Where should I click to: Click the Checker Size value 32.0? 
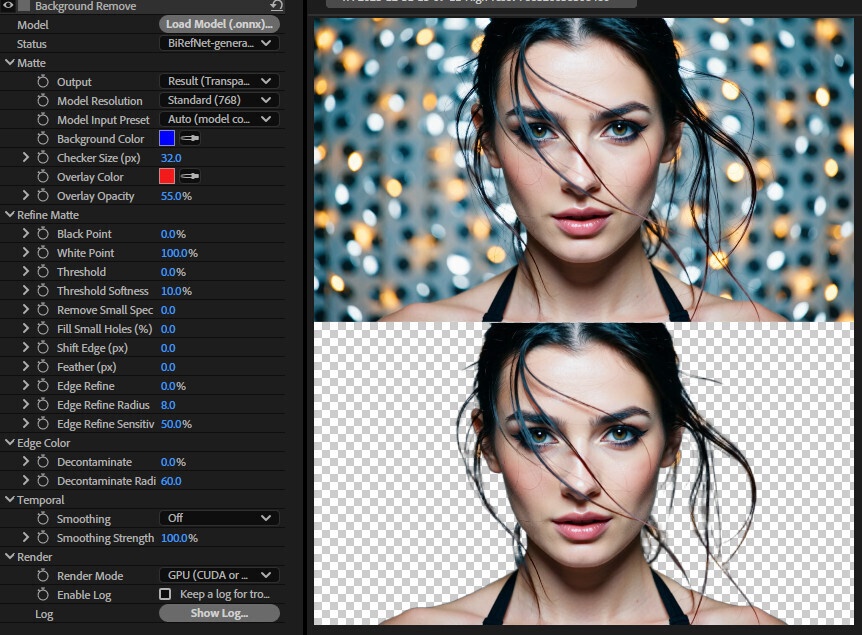[171, 158]
